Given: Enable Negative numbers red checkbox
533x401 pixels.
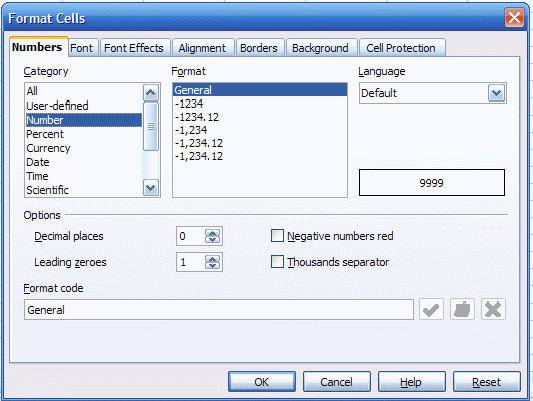Looking at the screenshot, I should 277,236.
